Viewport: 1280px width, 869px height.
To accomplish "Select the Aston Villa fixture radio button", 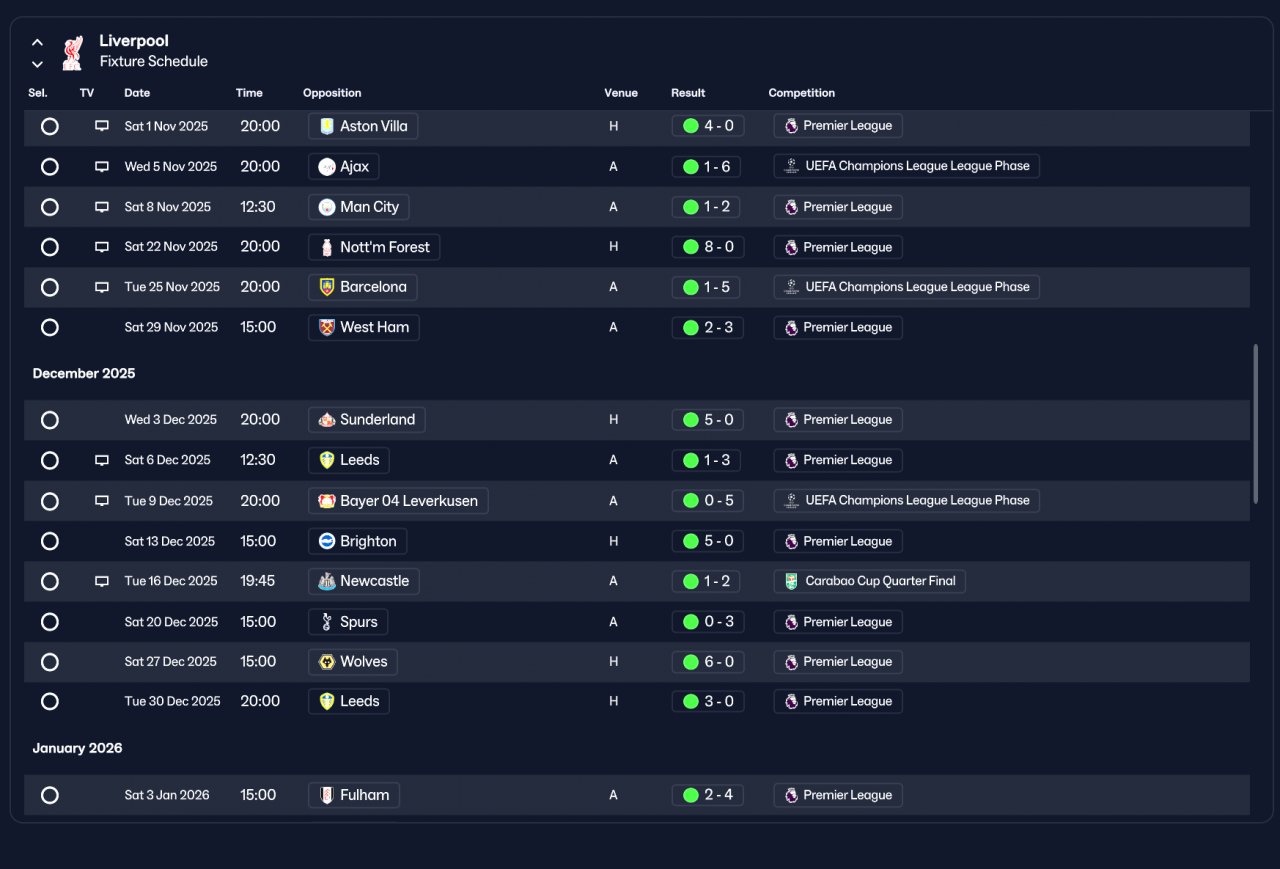I will [x=50, y=126].
